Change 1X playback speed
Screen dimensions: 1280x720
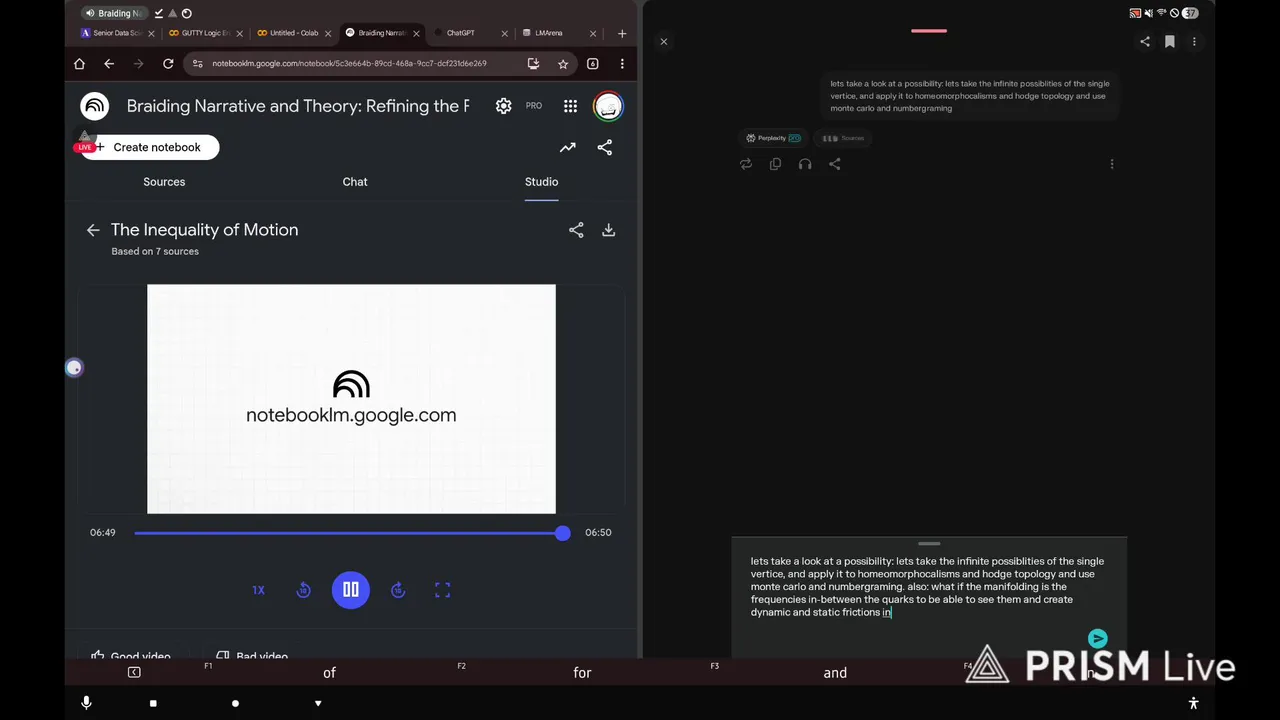pyautogui.click(x=258, y=590)
